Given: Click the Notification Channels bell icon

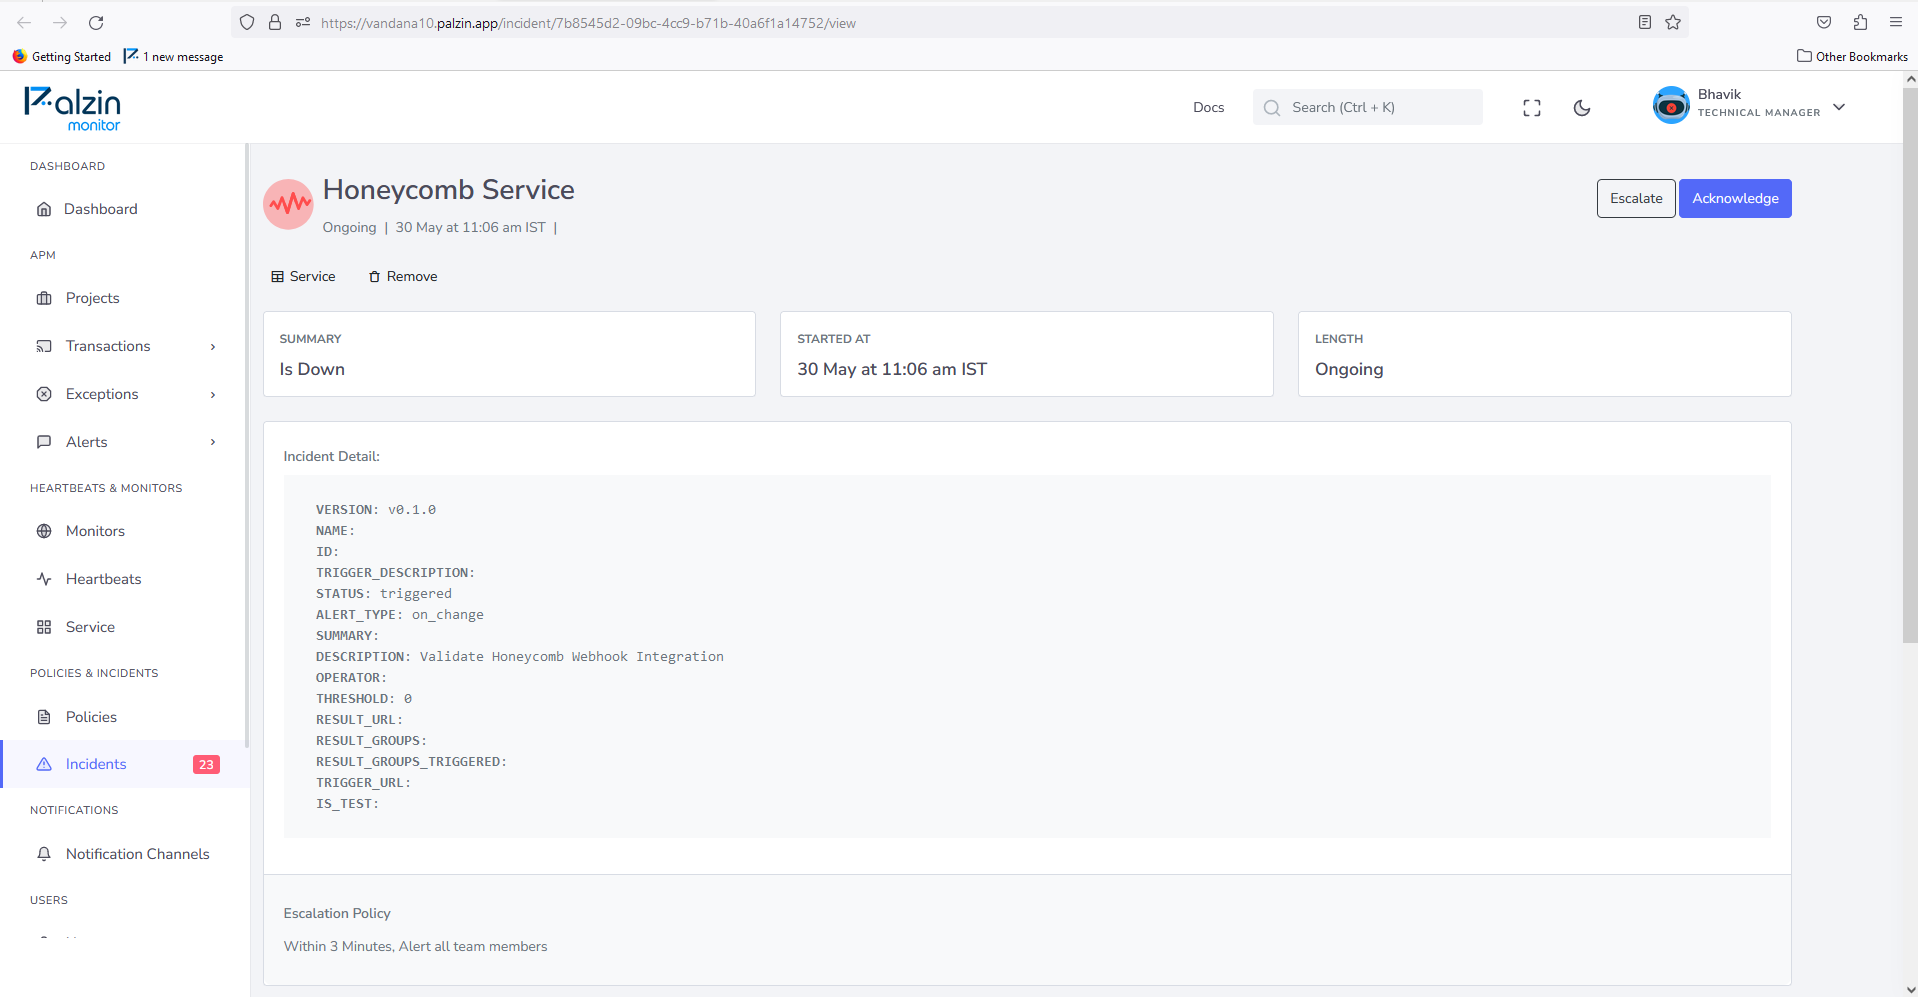Looking at the screenshot, I should 44,854.
